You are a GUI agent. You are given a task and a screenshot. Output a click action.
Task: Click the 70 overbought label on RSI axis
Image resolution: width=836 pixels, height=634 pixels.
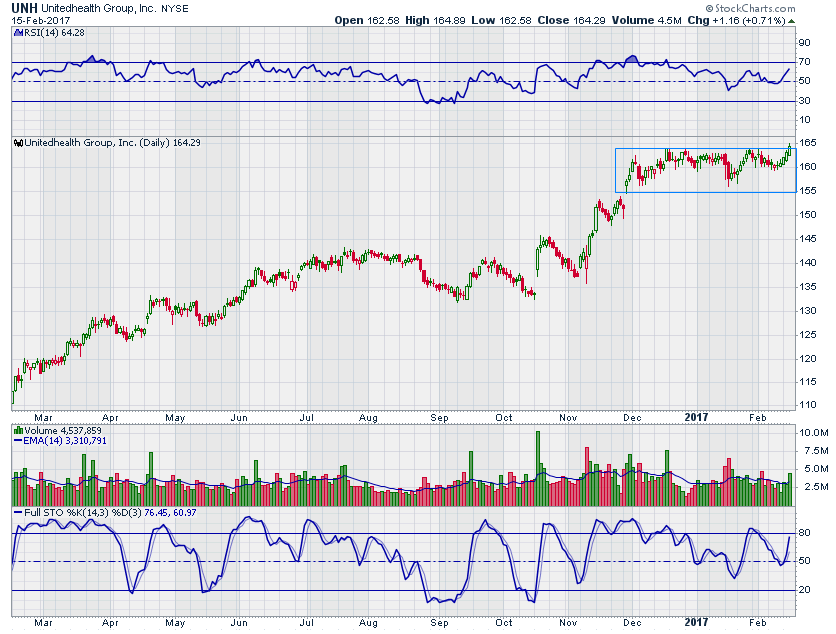[x=805, y=62]
